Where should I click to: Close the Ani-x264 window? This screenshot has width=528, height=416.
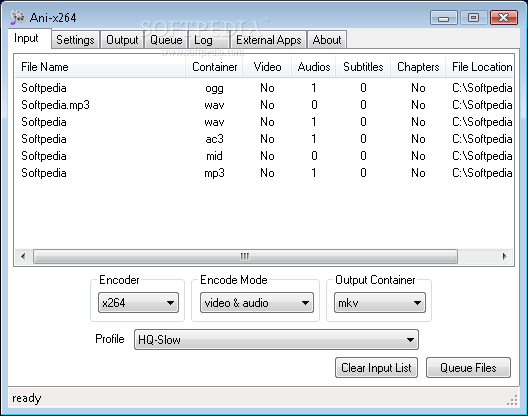[x=504, y=18]
